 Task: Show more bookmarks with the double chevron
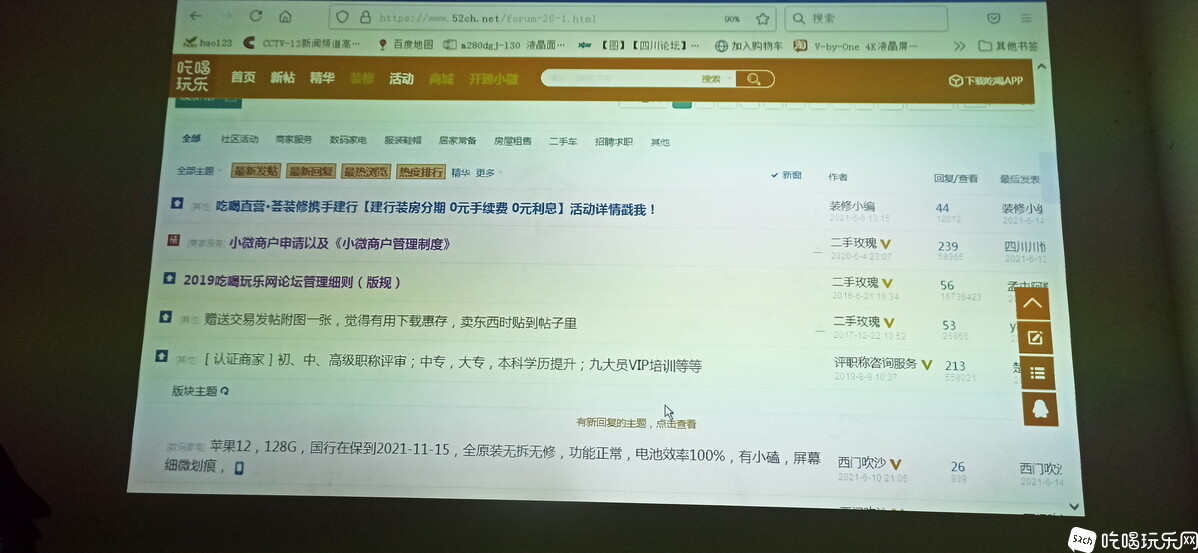click(x=960, y=46)
